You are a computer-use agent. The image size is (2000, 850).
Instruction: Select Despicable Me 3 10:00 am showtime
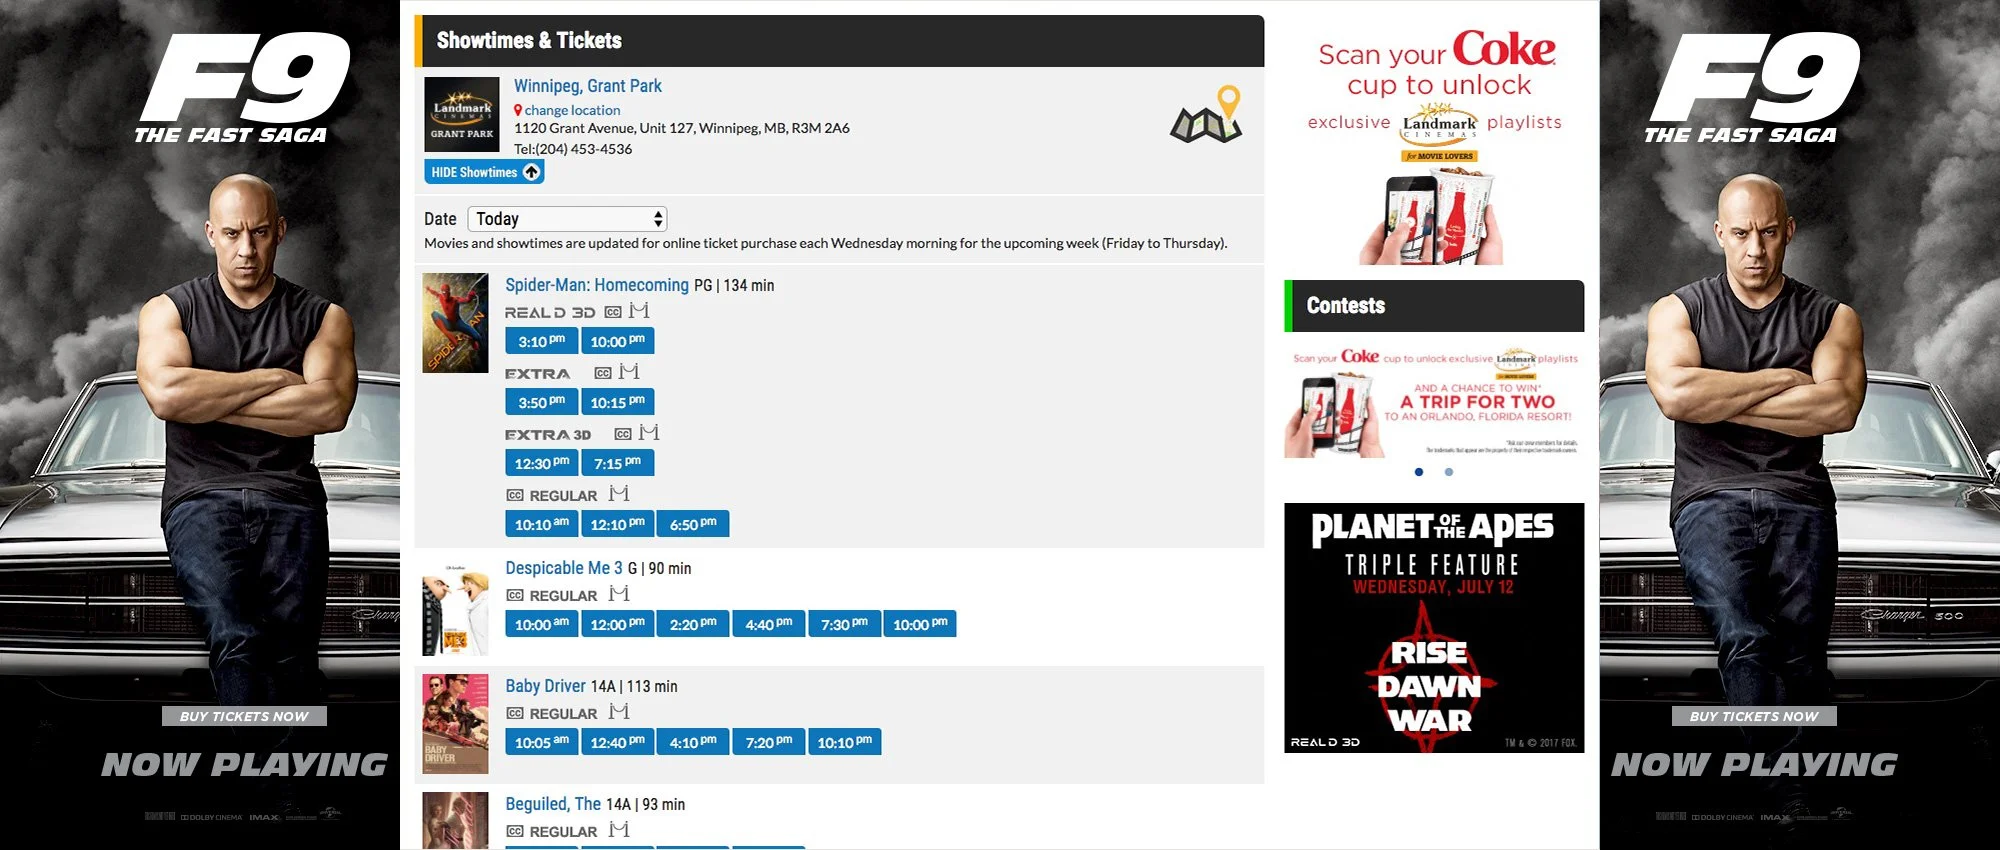[x=541, y=624]
